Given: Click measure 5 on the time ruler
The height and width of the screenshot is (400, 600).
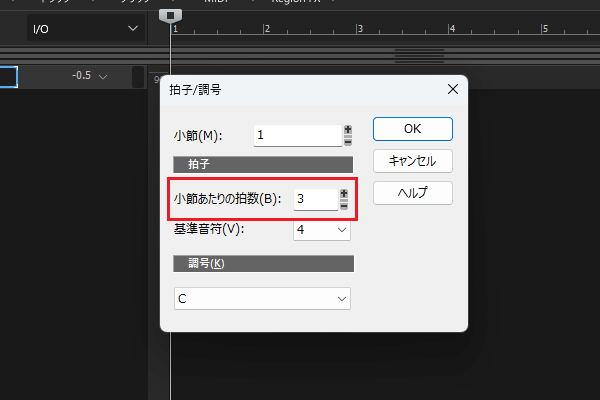Looking at the screenshot, I should pos(546,28).
